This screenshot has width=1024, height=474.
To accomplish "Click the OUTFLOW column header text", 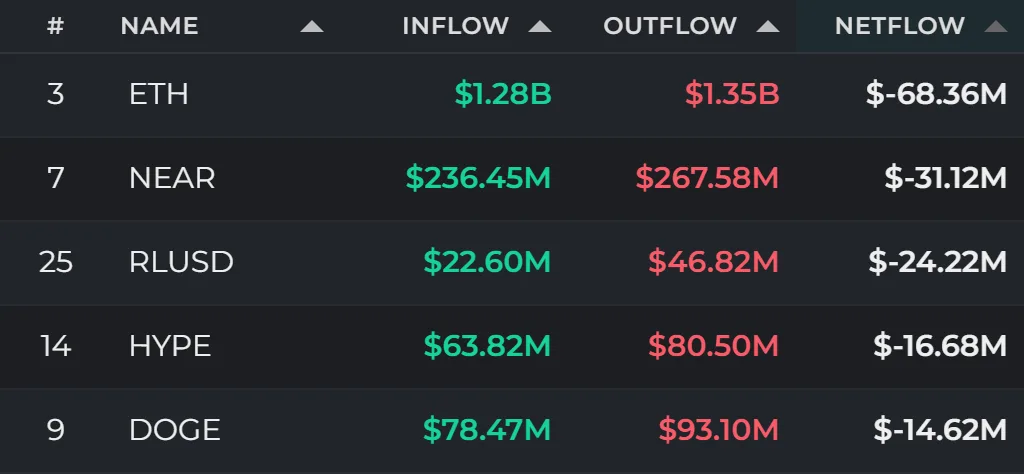I will pos(670,26).
